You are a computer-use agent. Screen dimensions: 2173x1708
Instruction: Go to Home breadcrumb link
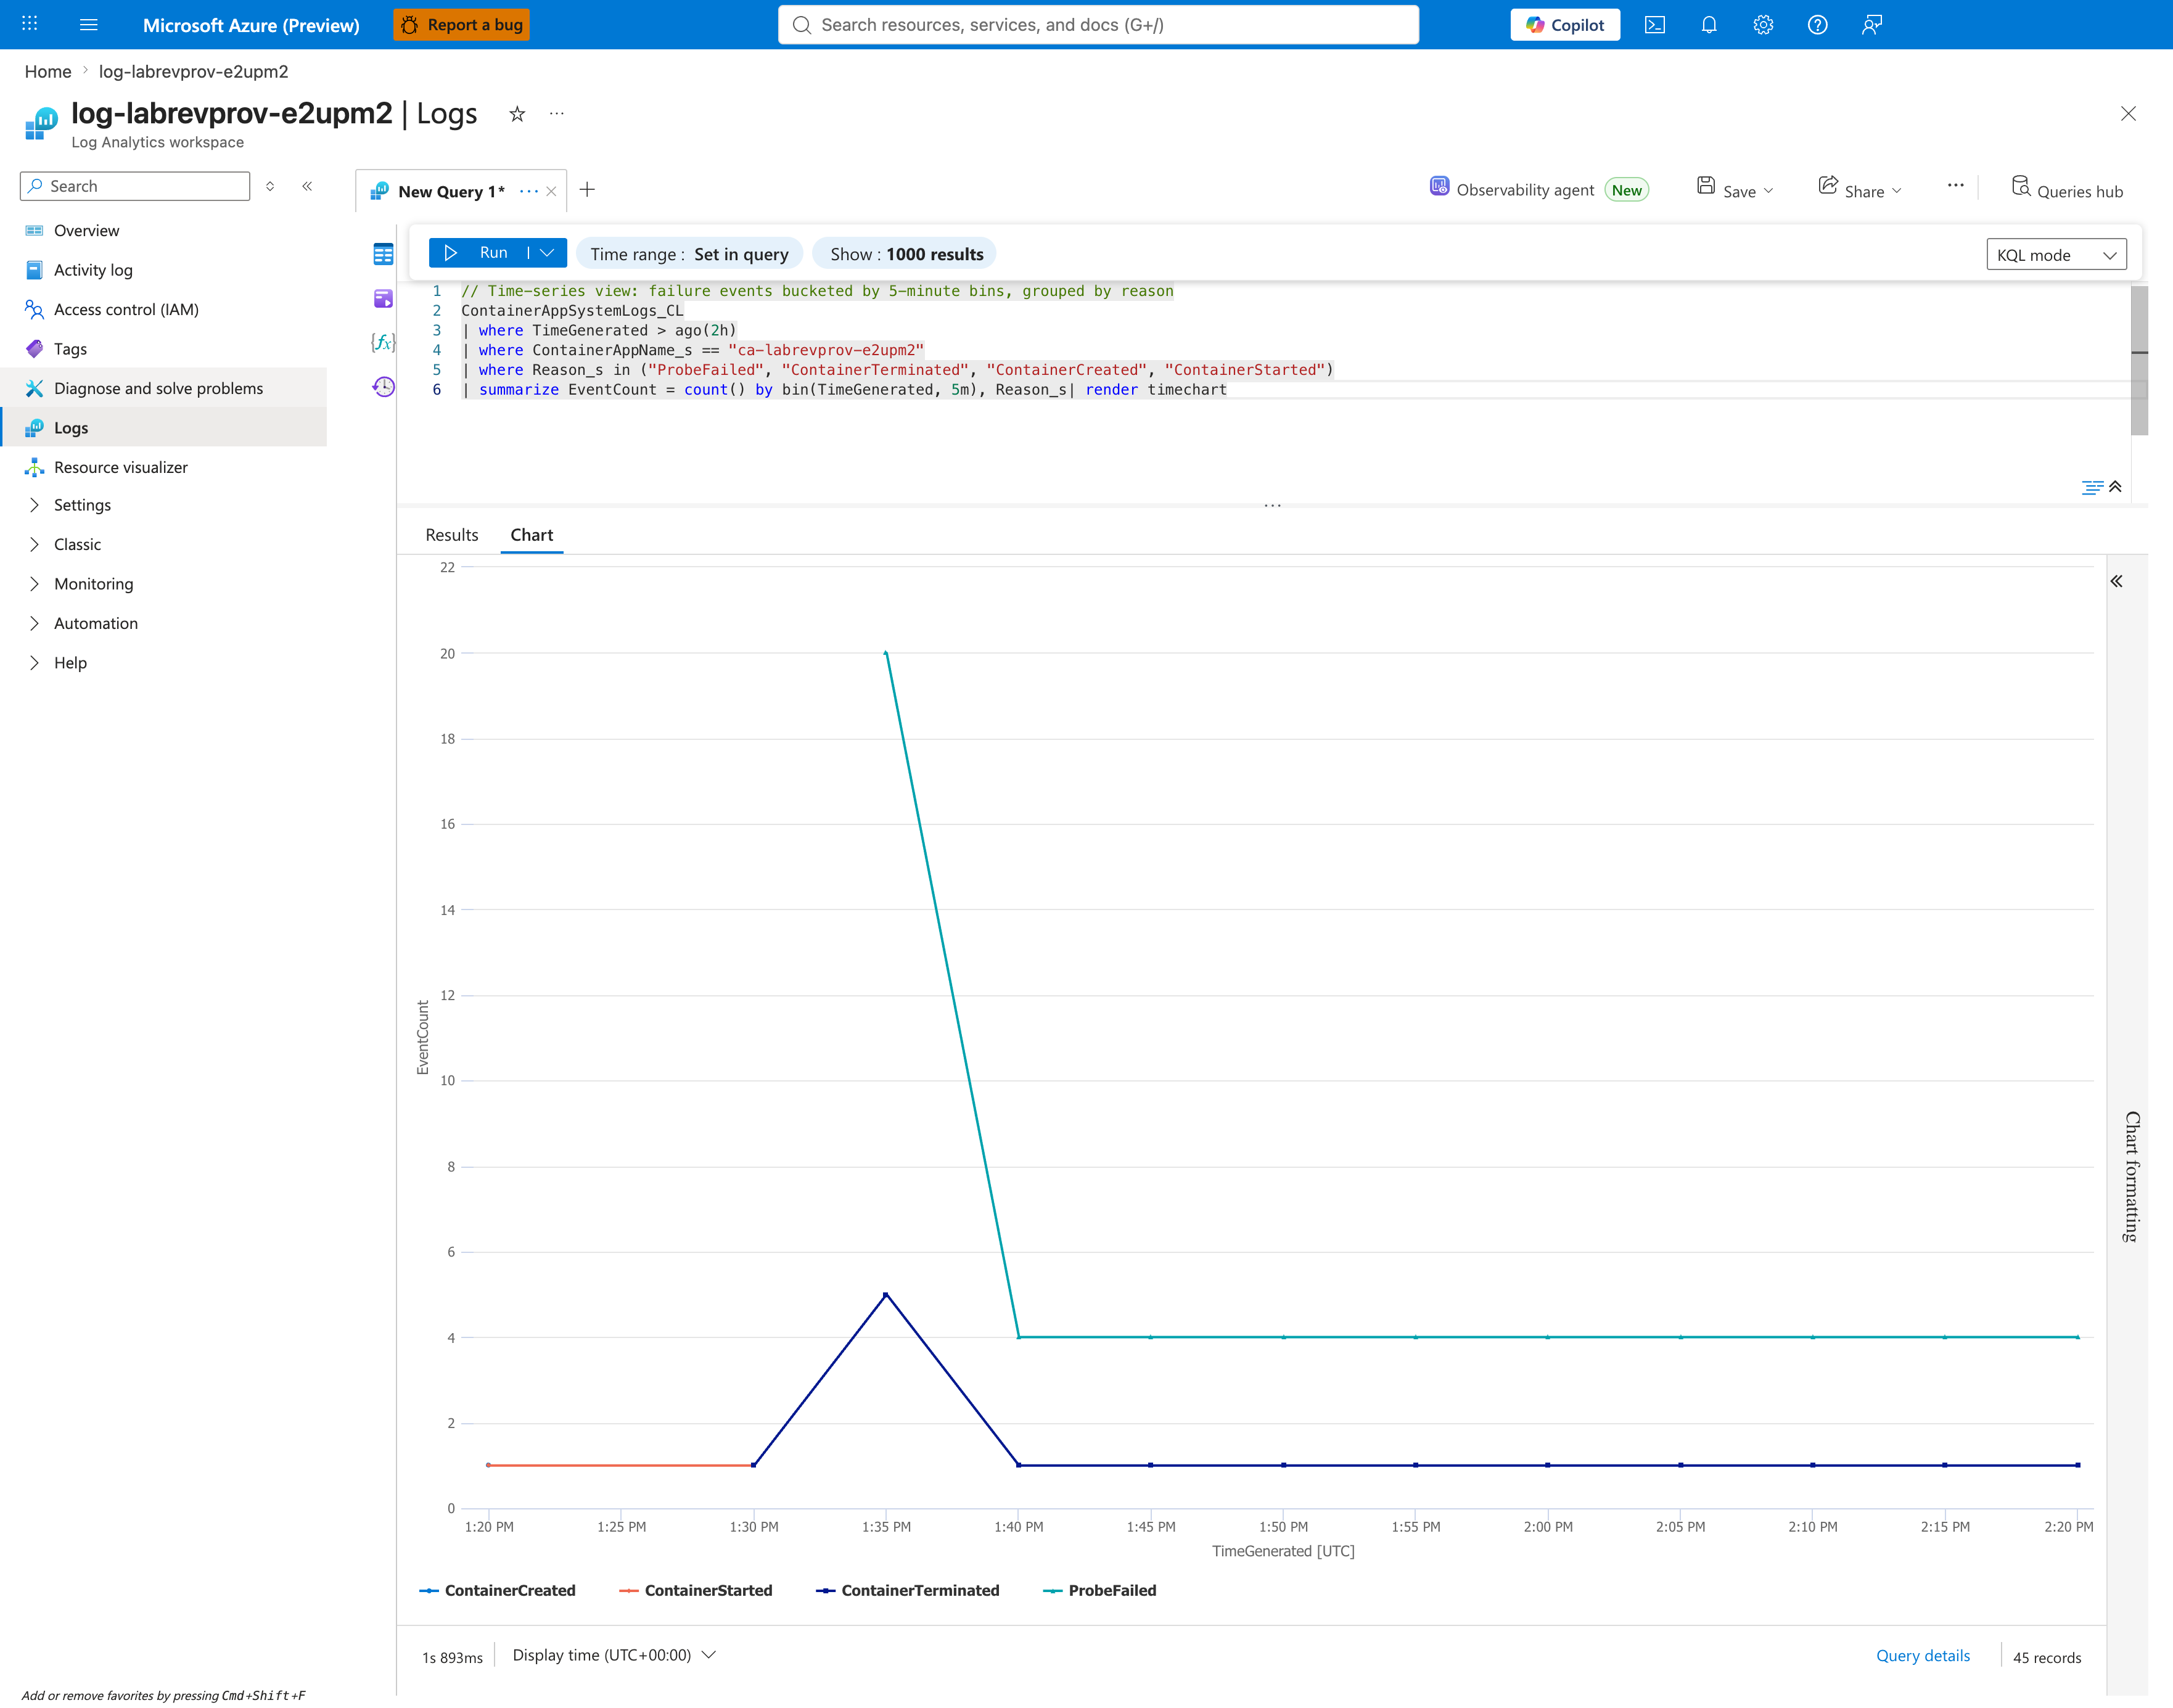click(x=48, y=72)
